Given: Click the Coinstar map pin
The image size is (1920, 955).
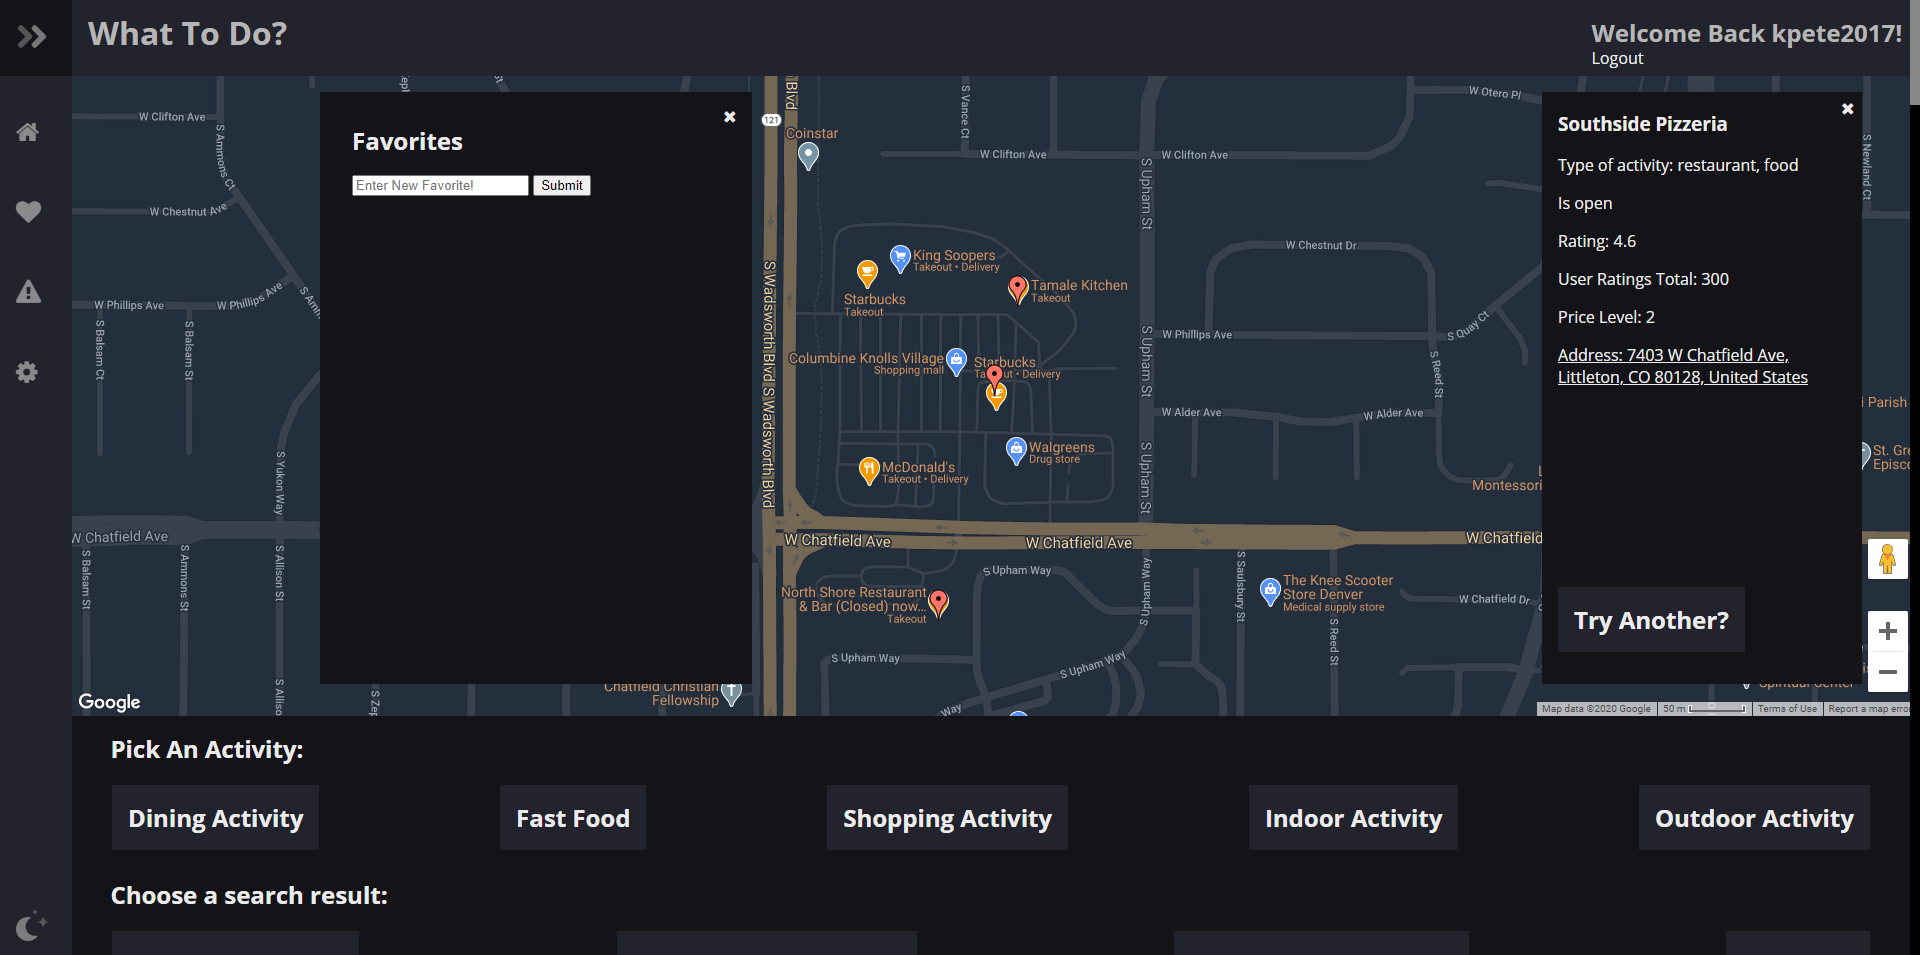Looking at the screenshot, I should (x=809, y=155).
